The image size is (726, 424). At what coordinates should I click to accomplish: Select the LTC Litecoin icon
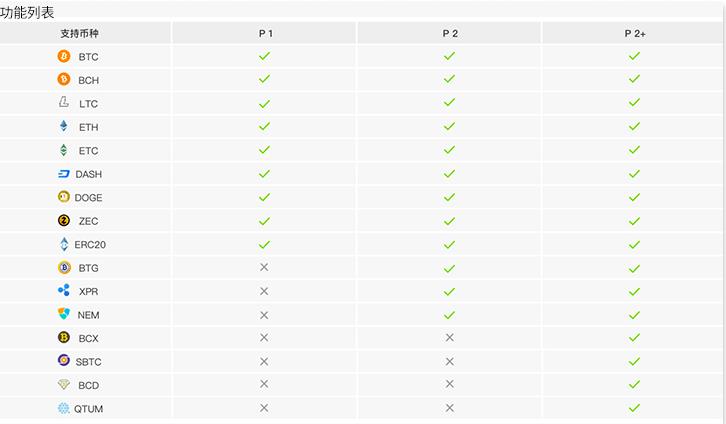pos(64,103)
